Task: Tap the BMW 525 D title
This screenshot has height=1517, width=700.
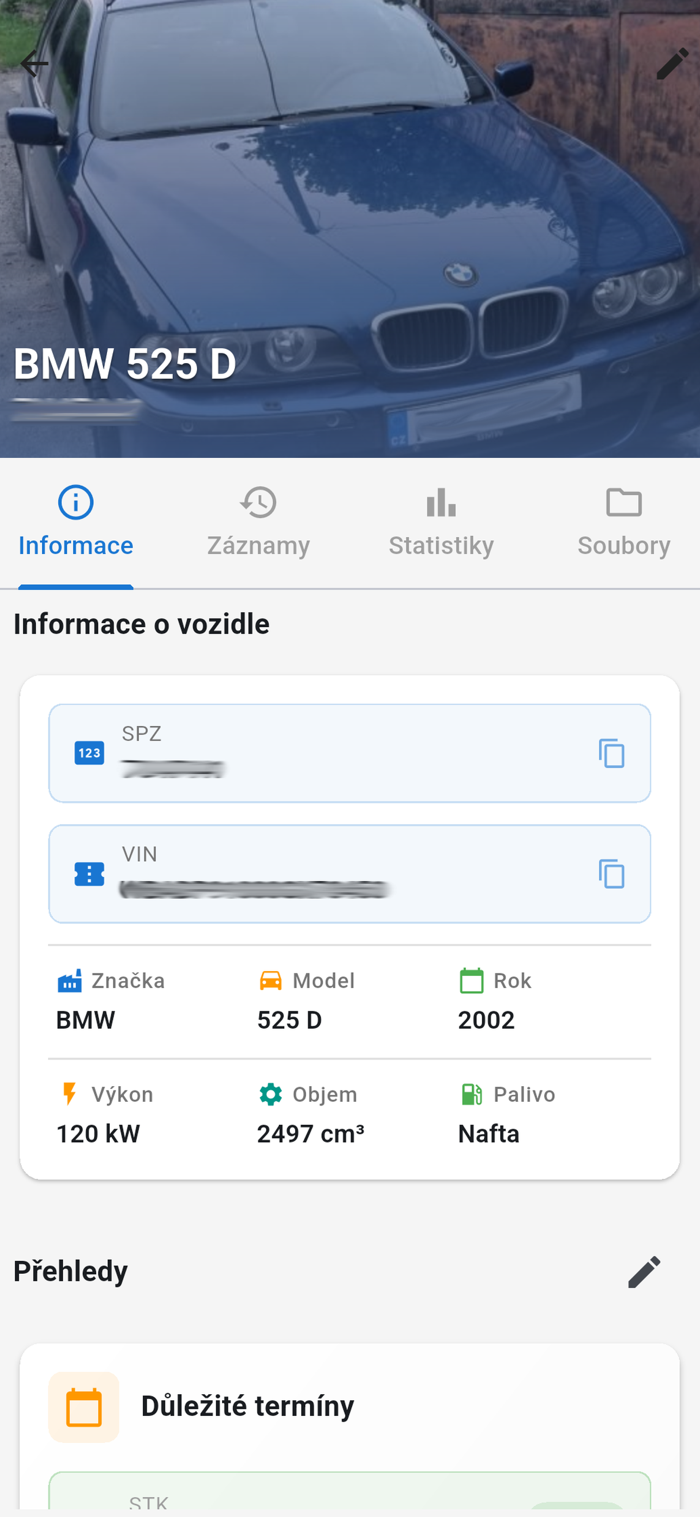Action: 125,364
